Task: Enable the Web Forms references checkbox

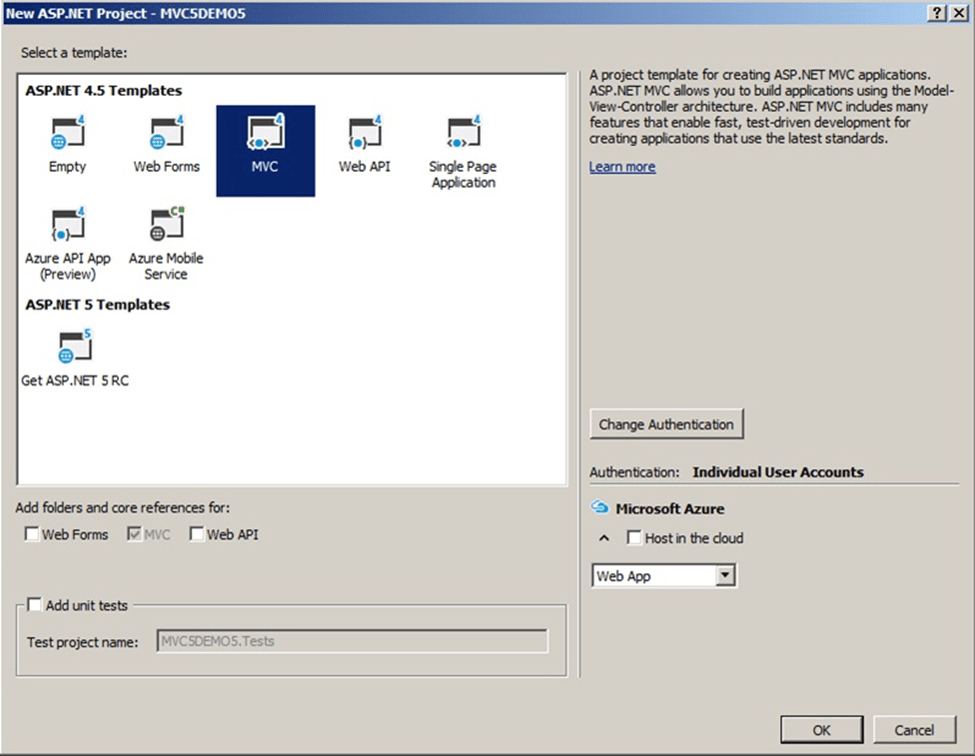Action: pyautogui.click(x=32, y=535)
